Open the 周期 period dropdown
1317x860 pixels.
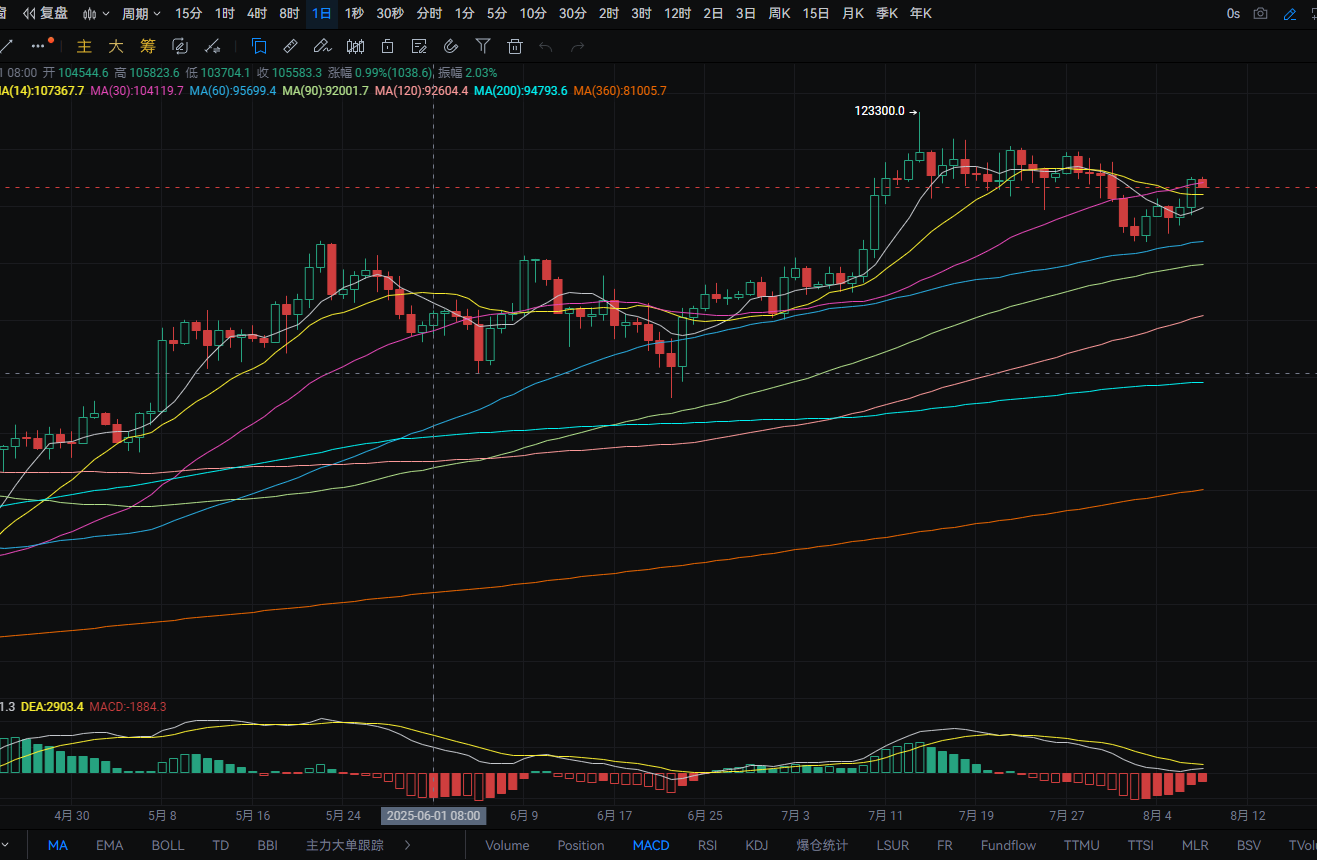(140, 14)
